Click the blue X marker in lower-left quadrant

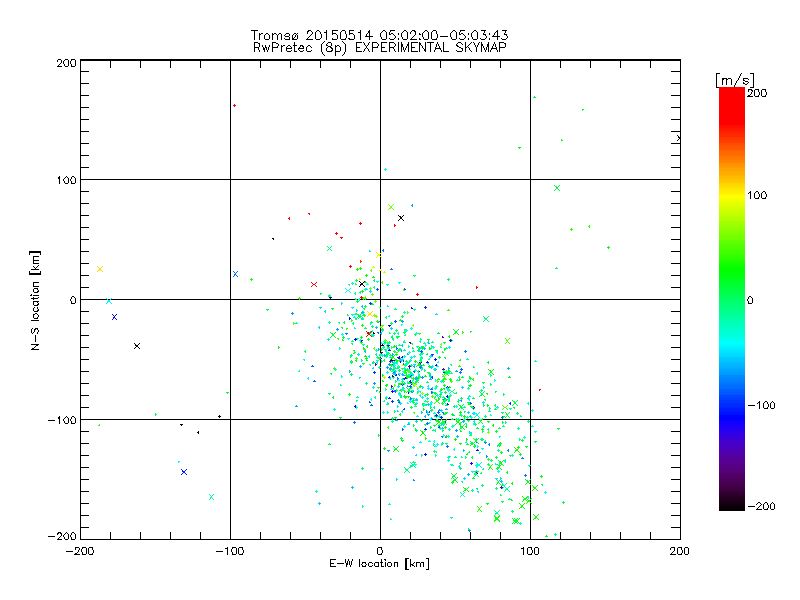coord(184,472)
